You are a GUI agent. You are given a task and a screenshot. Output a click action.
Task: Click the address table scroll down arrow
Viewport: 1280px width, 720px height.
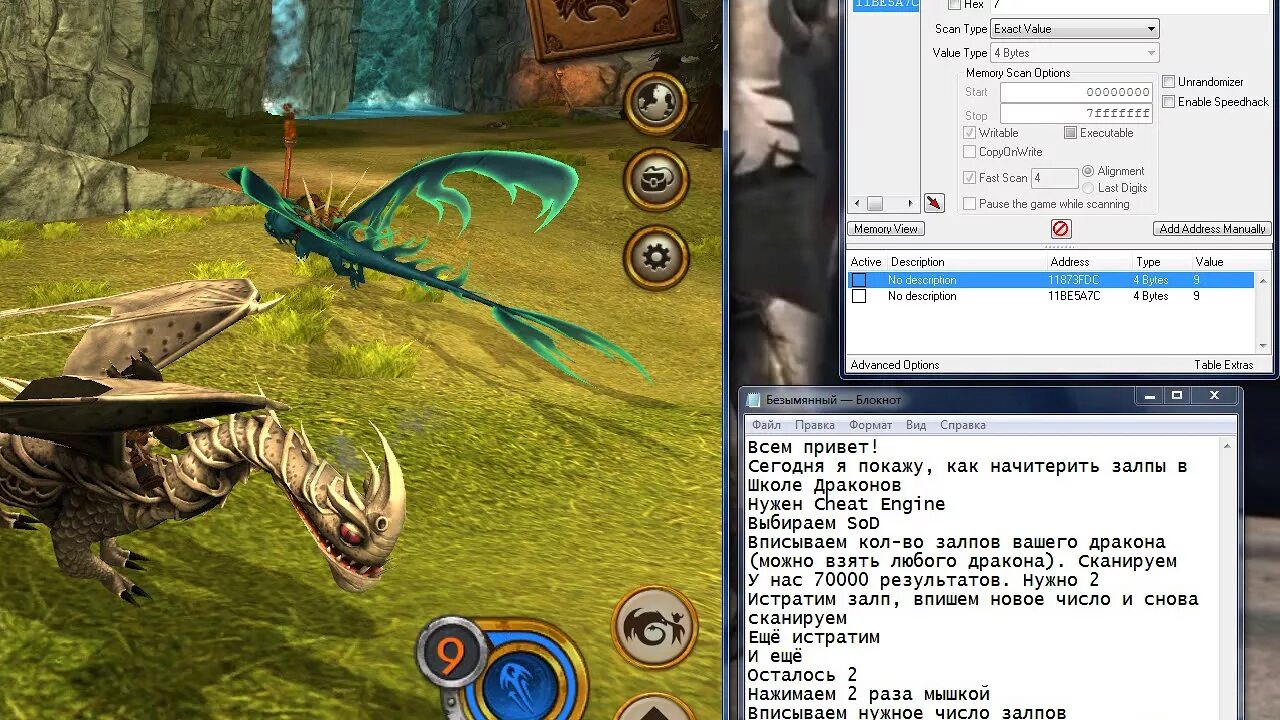(1263, 346)
